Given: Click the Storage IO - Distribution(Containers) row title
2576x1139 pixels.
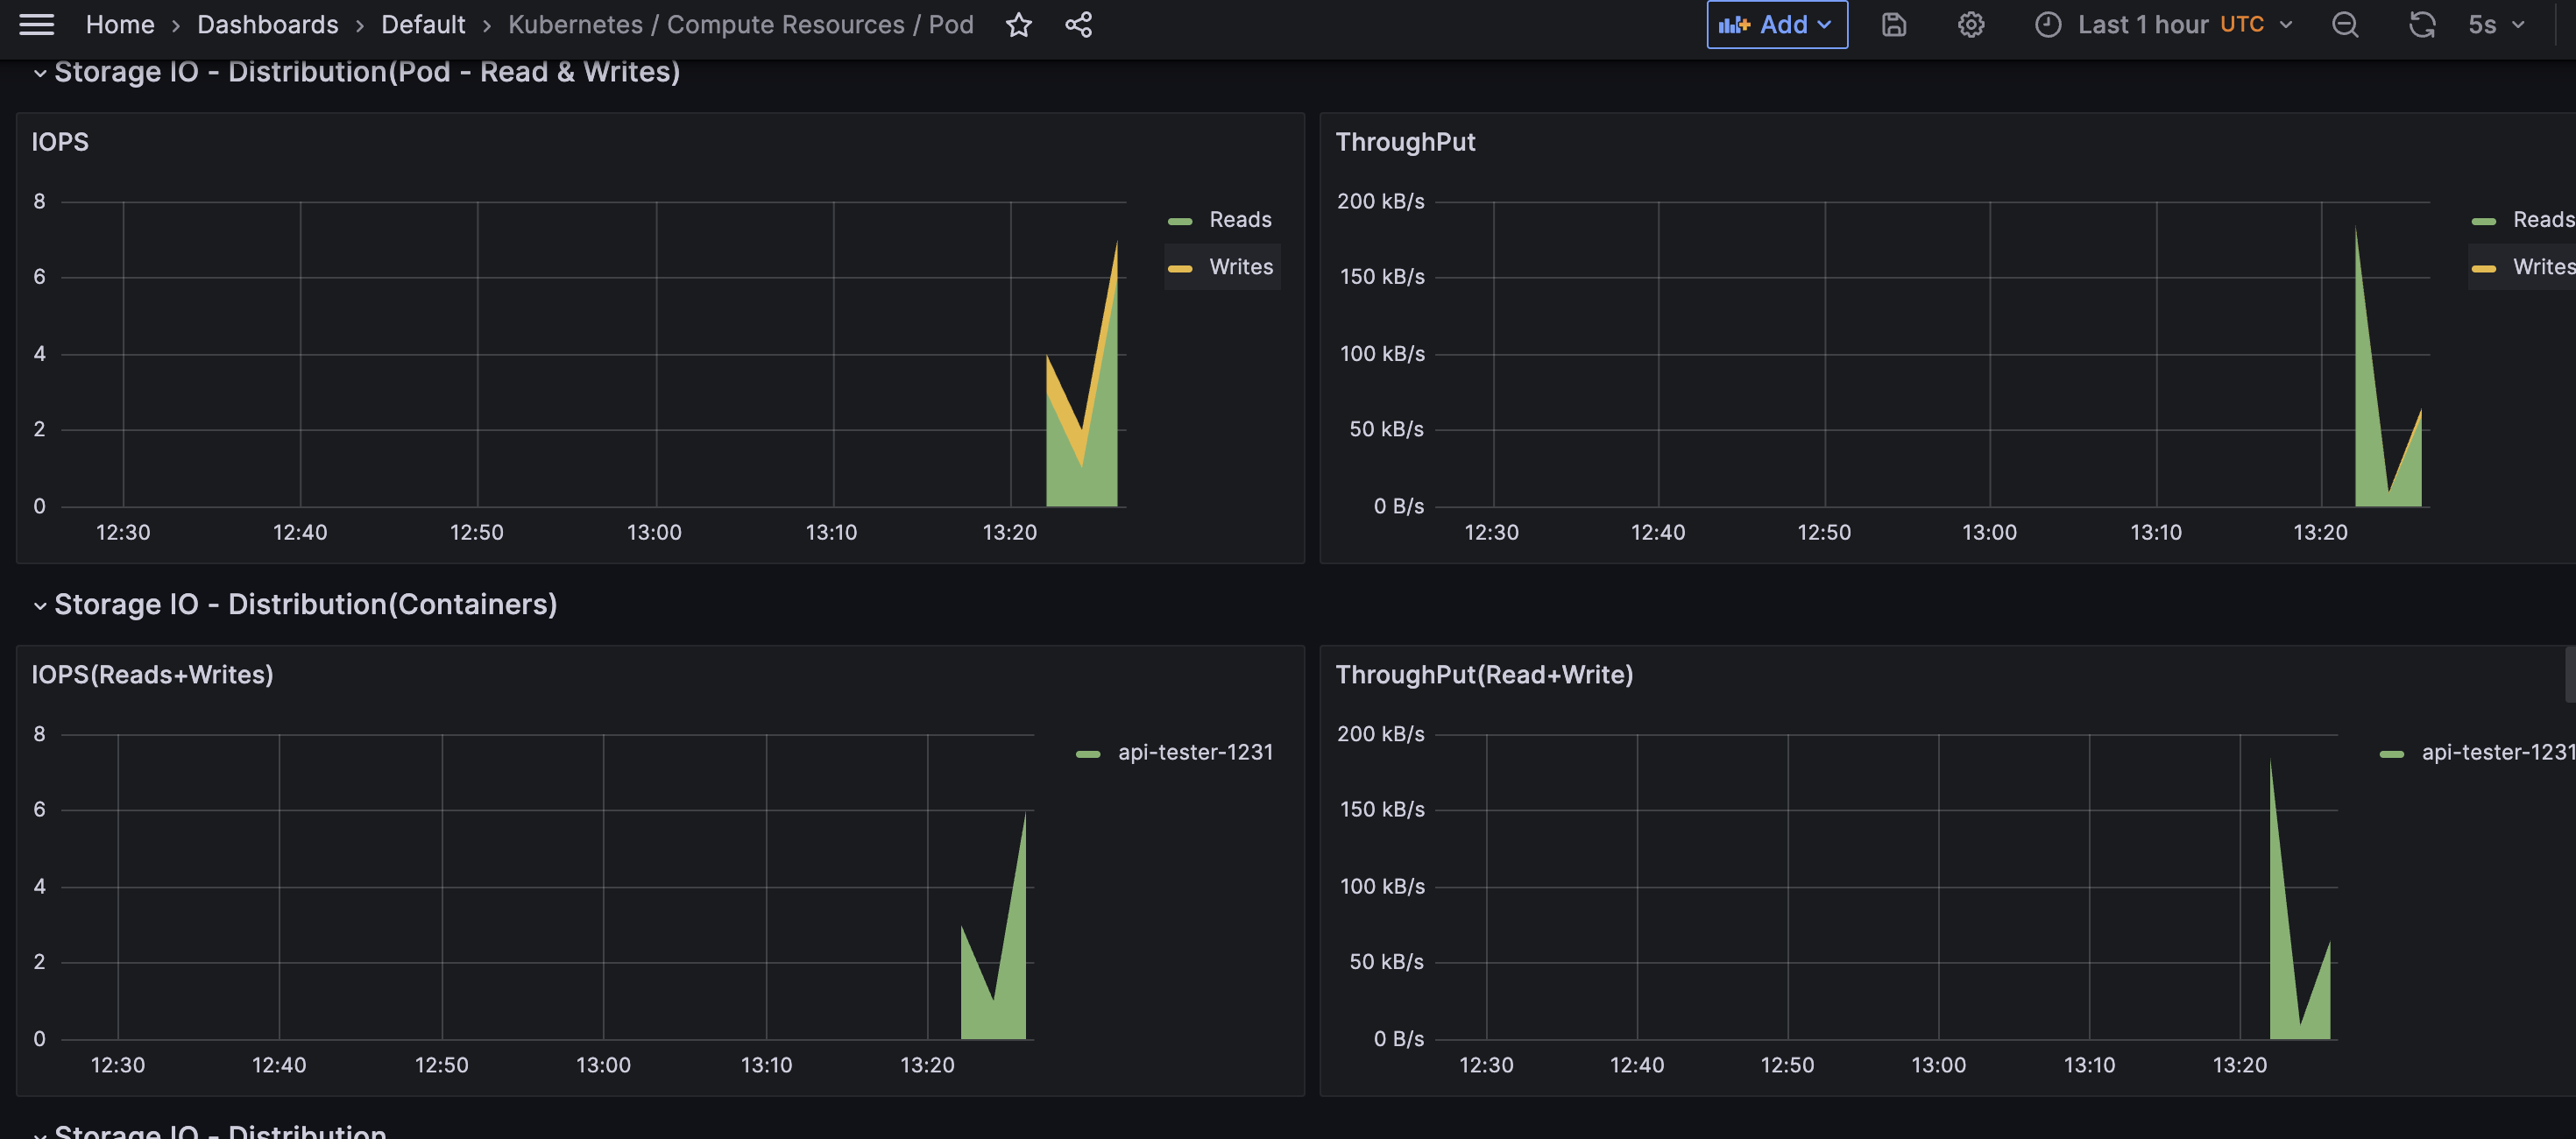Looking at the screenshot, I should coord(305,604).
